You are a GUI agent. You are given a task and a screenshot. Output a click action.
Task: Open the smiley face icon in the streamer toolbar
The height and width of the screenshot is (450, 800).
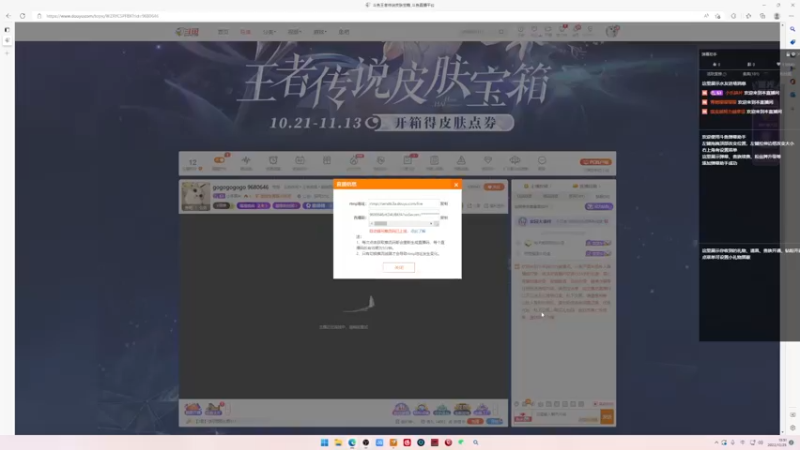[542, 162]
